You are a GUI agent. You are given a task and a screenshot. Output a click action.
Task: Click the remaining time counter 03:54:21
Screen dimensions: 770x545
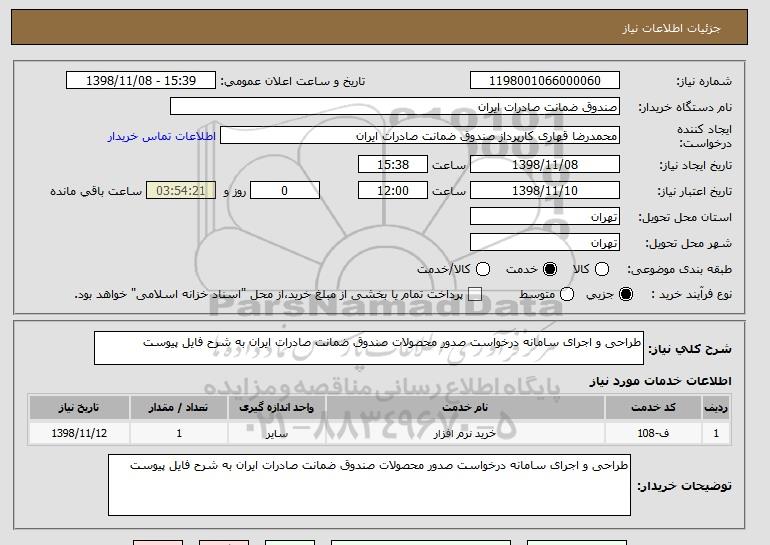coord(181,191)
